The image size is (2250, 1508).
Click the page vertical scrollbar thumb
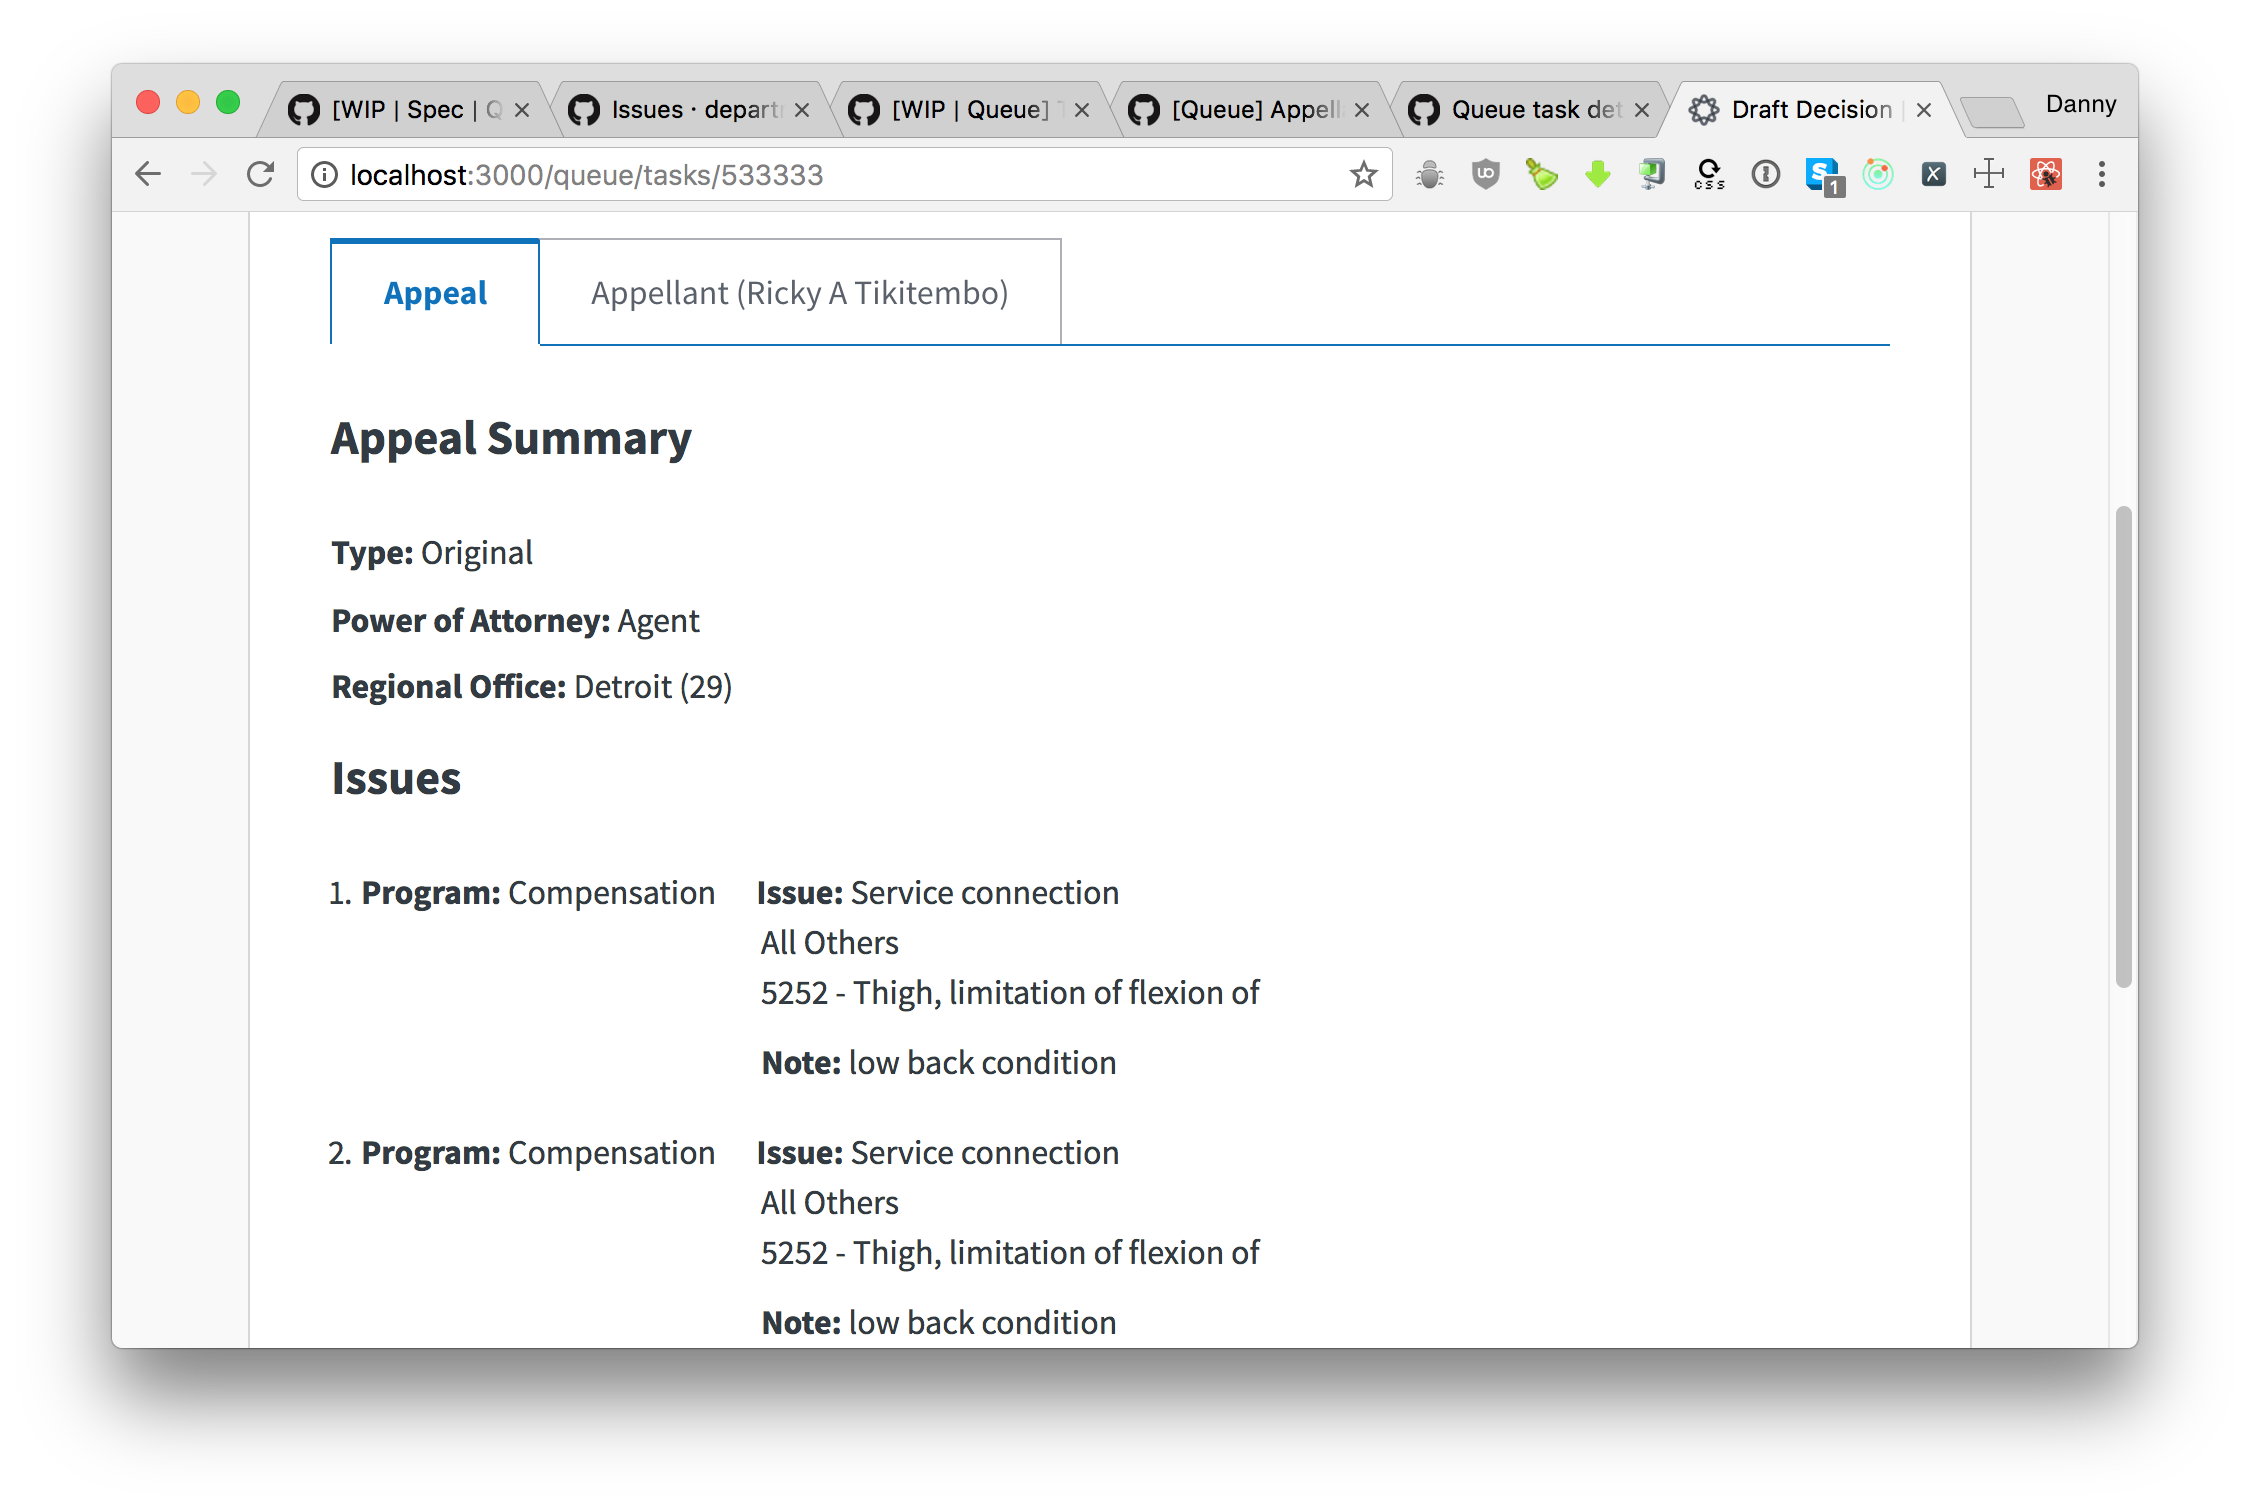click(x=2123, y=746)
